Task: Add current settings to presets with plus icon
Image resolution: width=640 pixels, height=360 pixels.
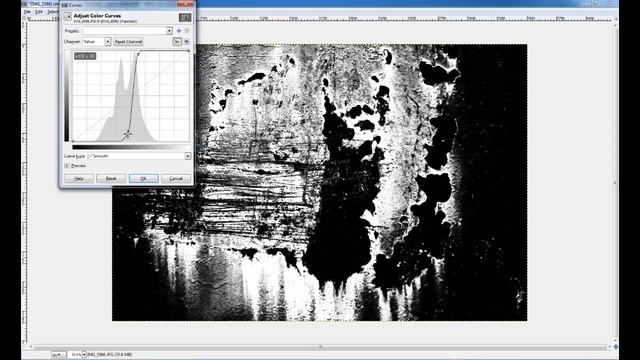Action: 179,31
